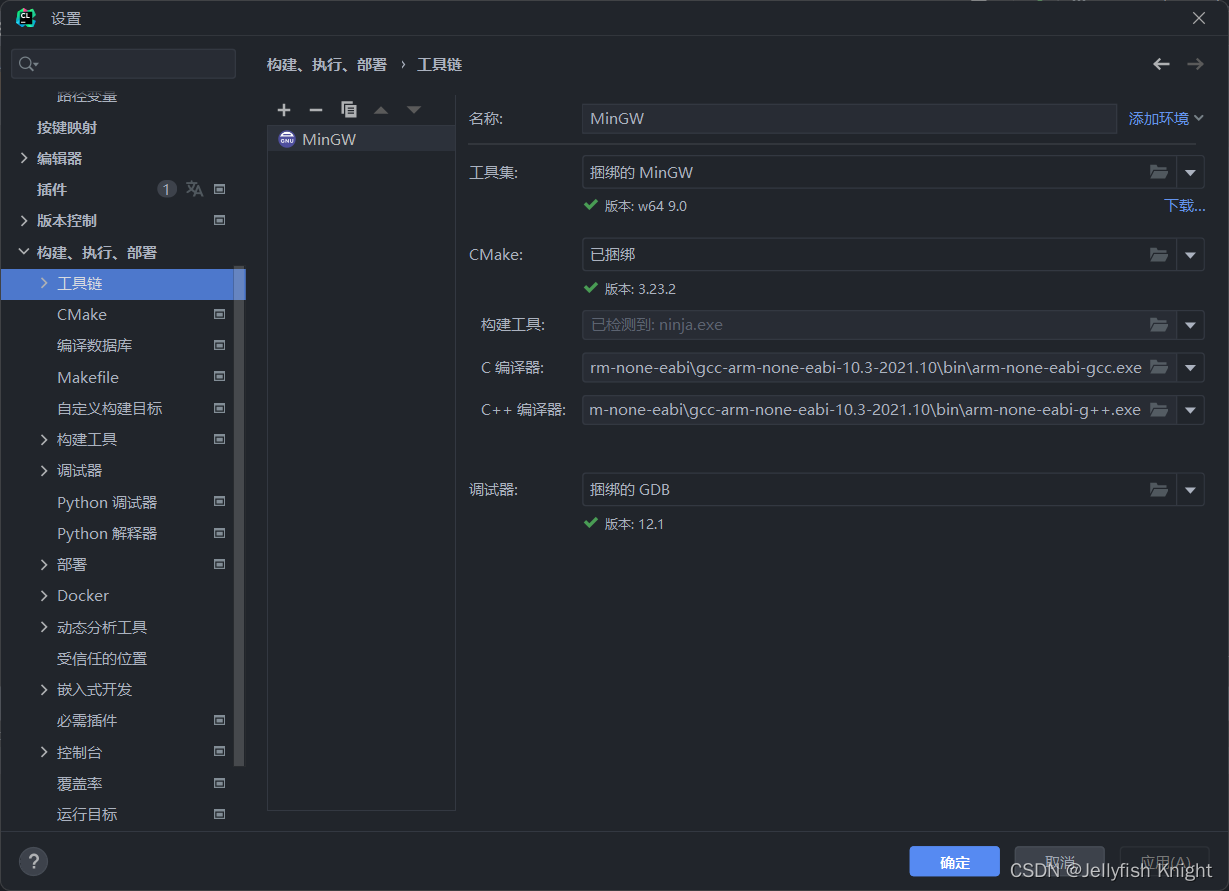Expand the 嵌入式开发 tree section
This screenshot has width=1229, height=891.
pyautogui.click(x=95, y=689)
